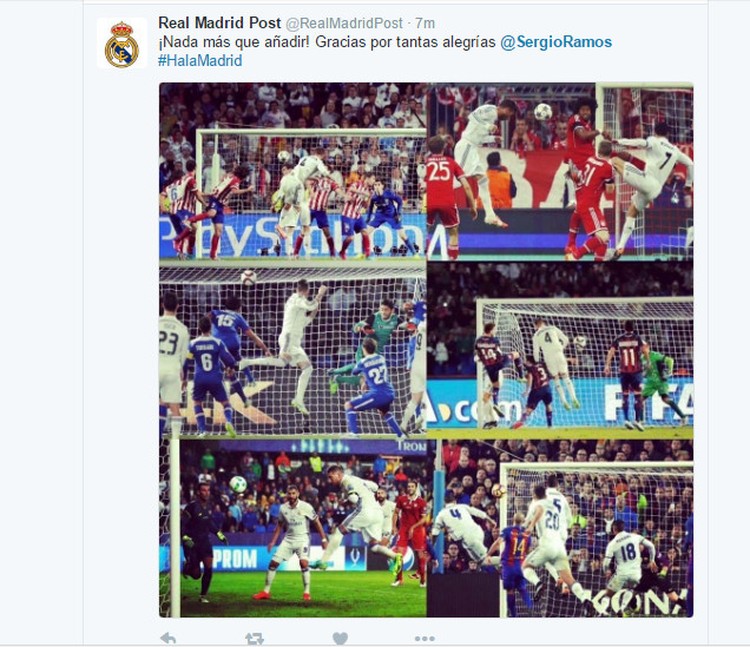
Task: Open the photo with the FIFA advertising board
Action: click(x=560, y=351)
